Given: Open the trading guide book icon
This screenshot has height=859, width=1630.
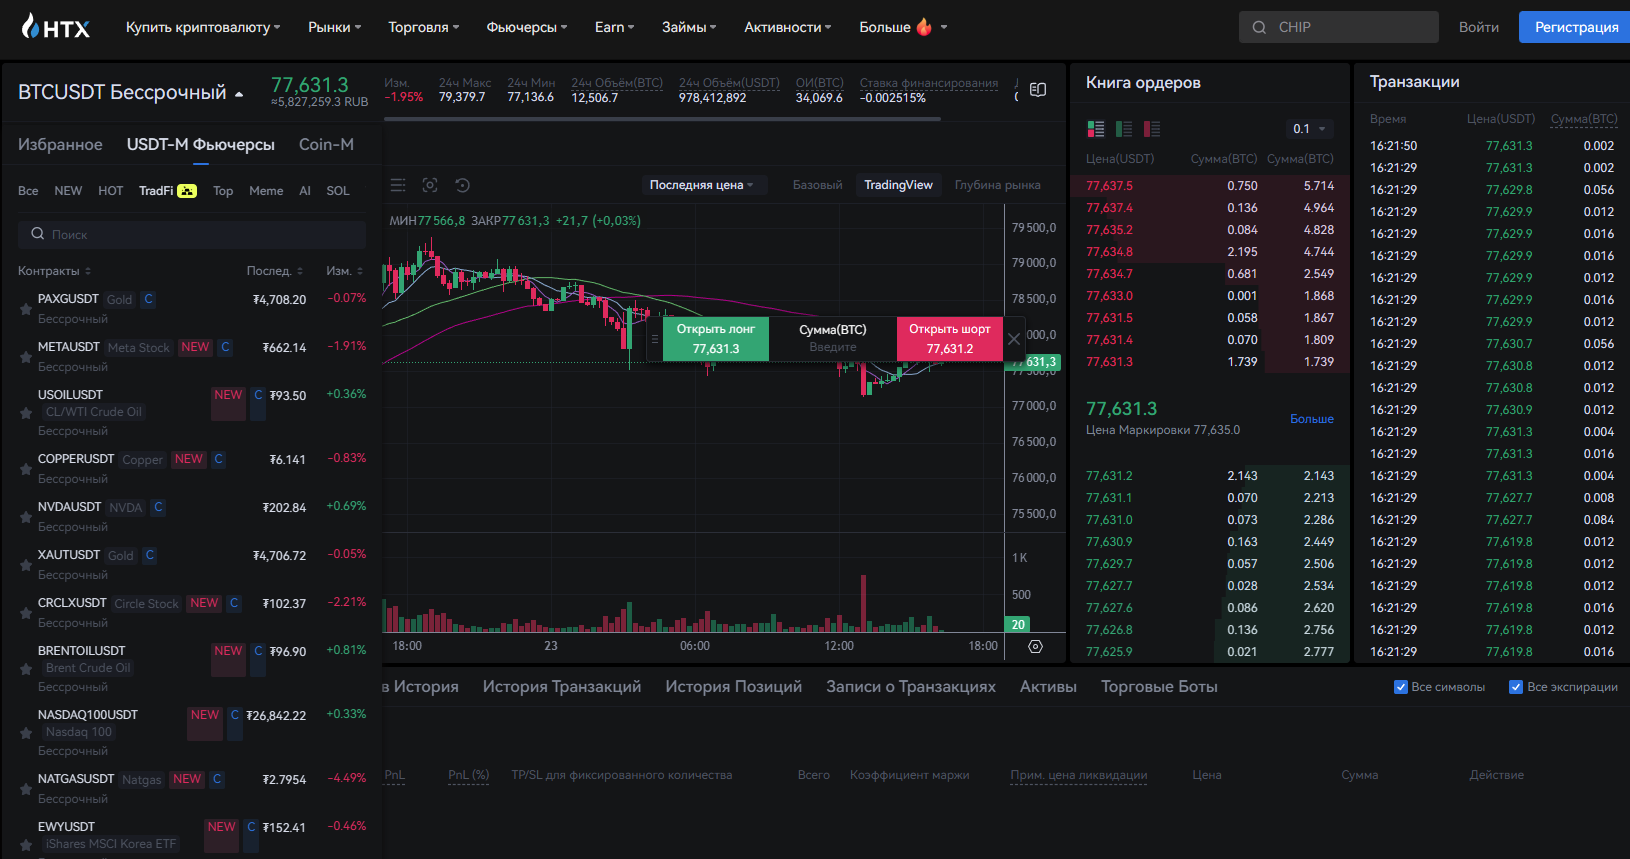Looking at the screenshot, I should tap(1038, 90).
